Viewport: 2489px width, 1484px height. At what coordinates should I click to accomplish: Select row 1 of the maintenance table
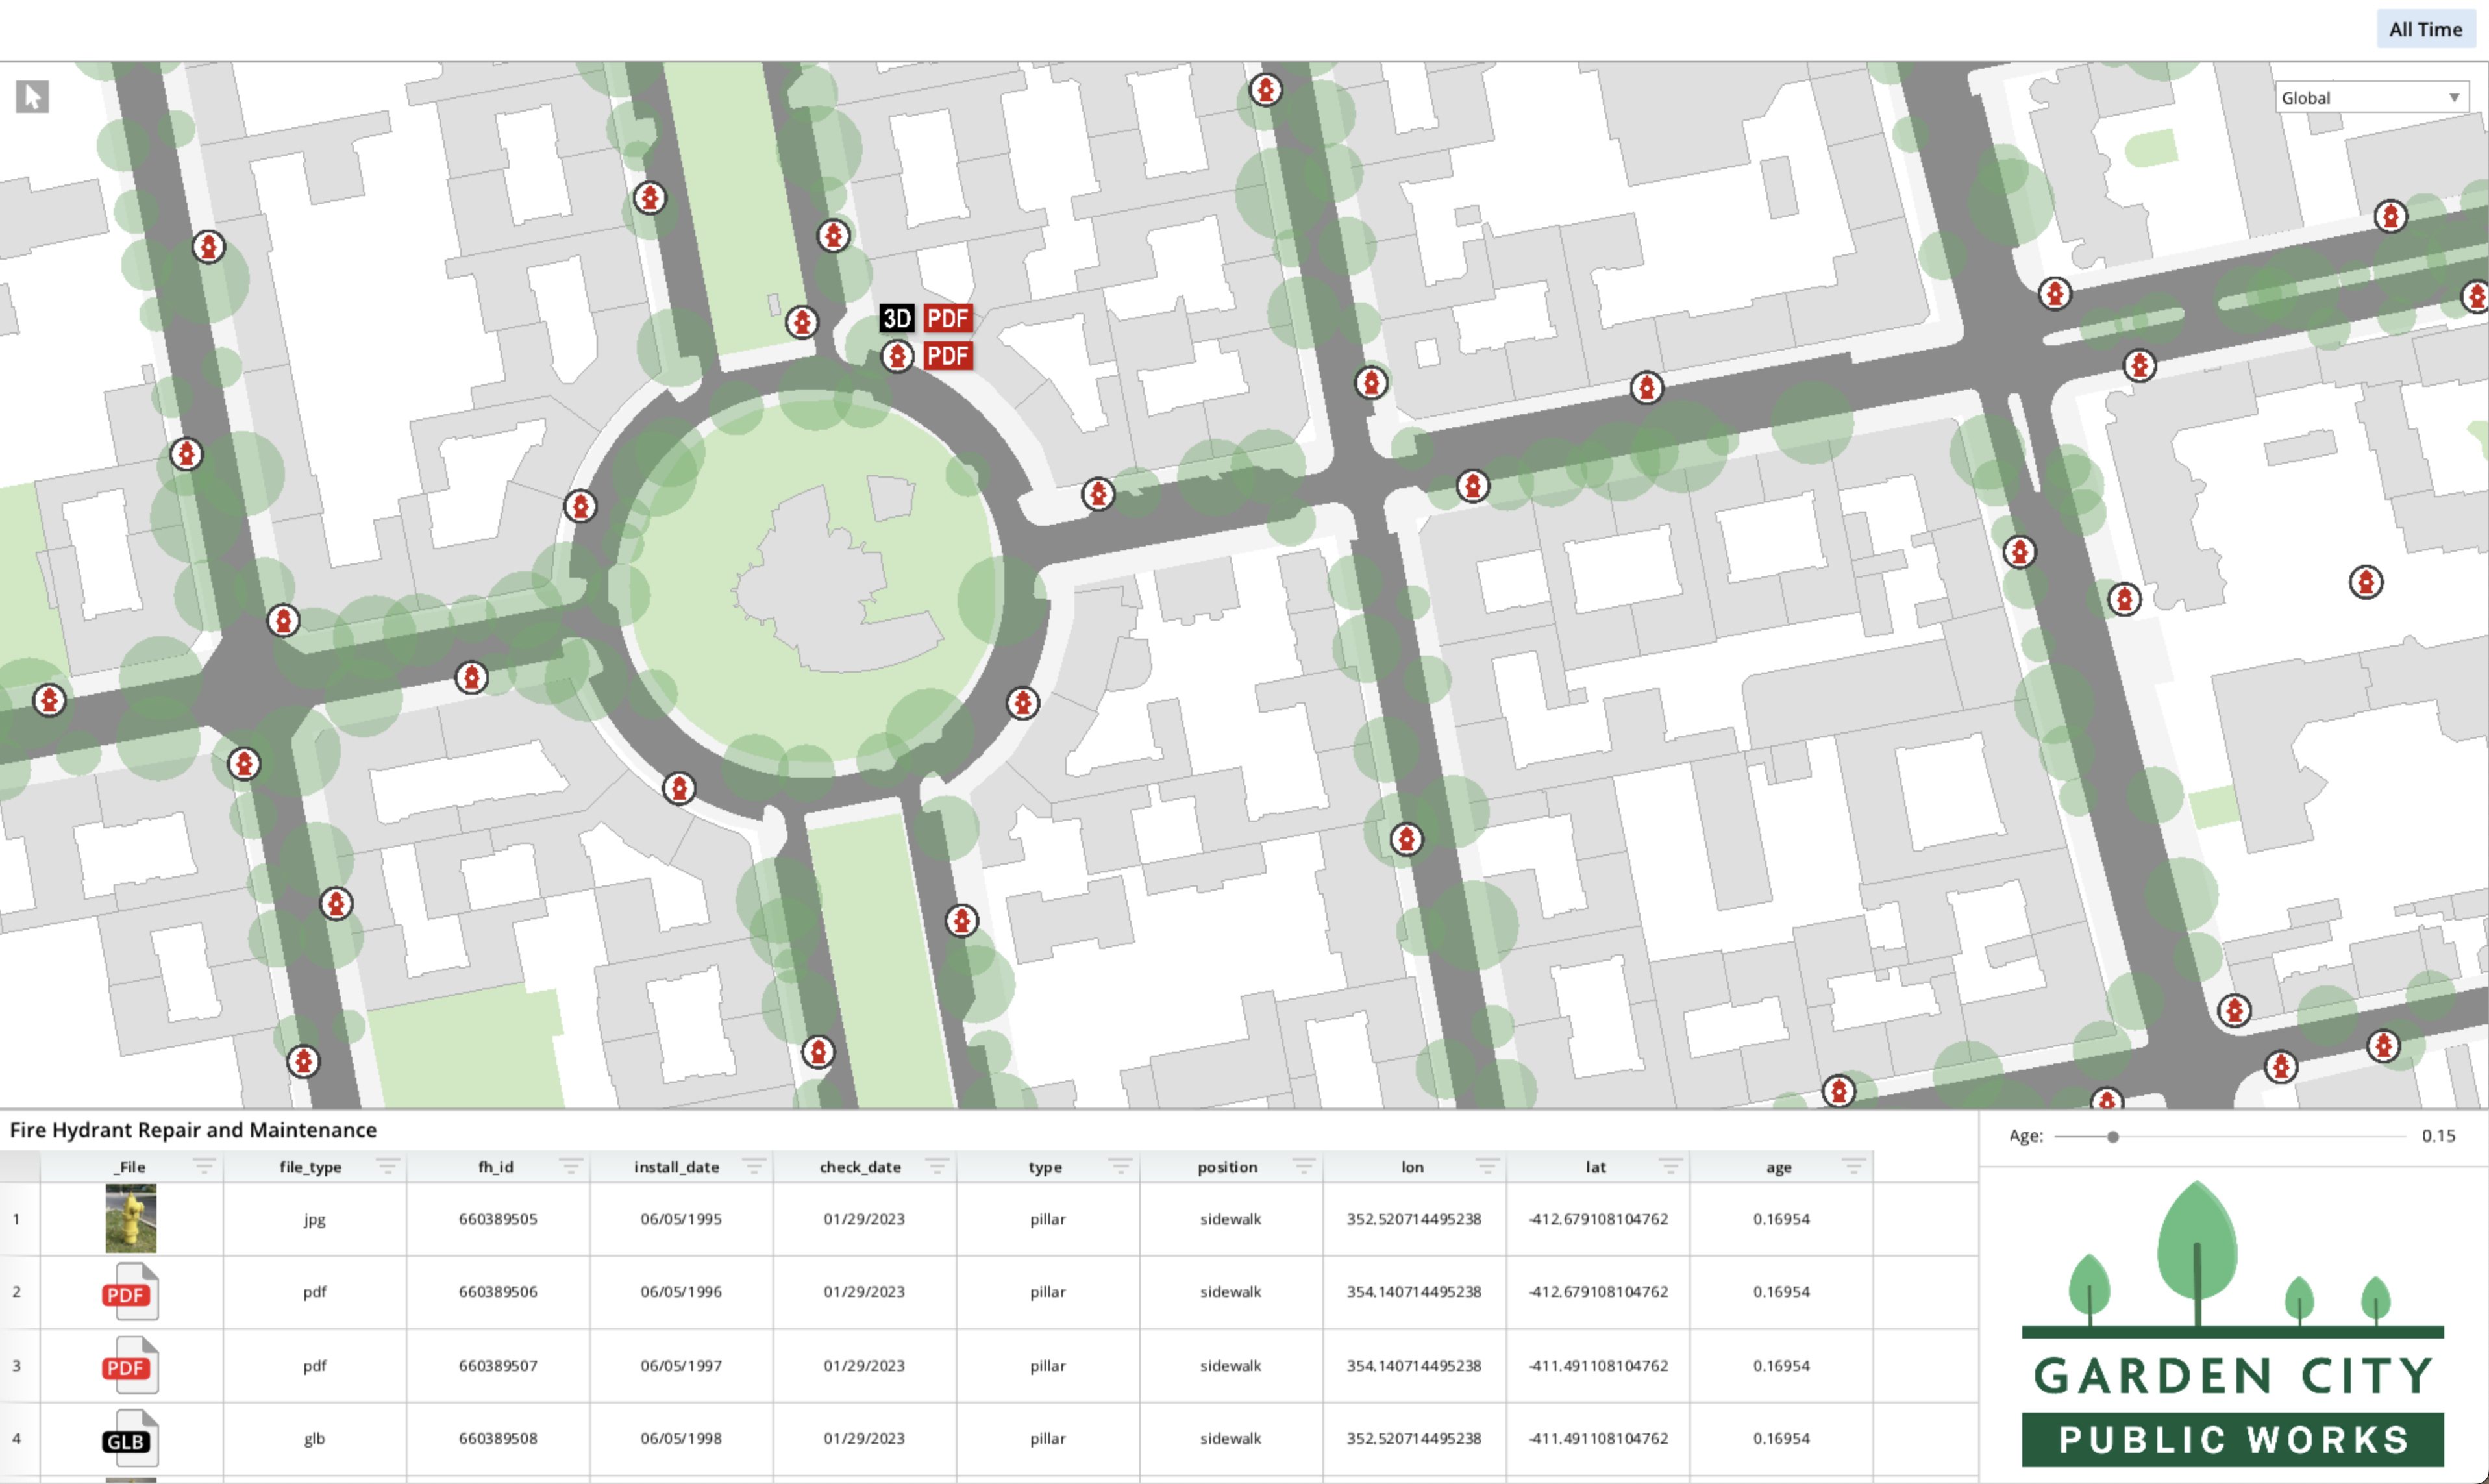[x=17, y=1219]
